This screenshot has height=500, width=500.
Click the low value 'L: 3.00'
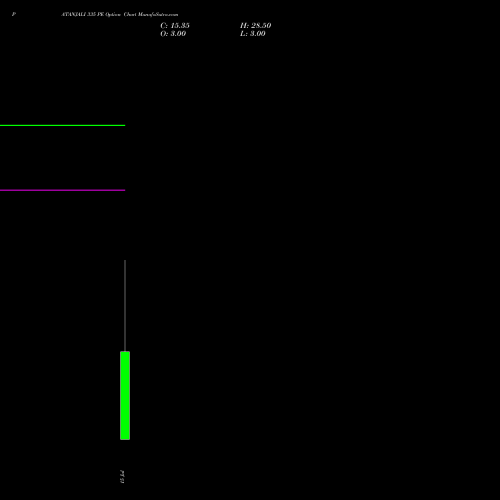point(253,34)
